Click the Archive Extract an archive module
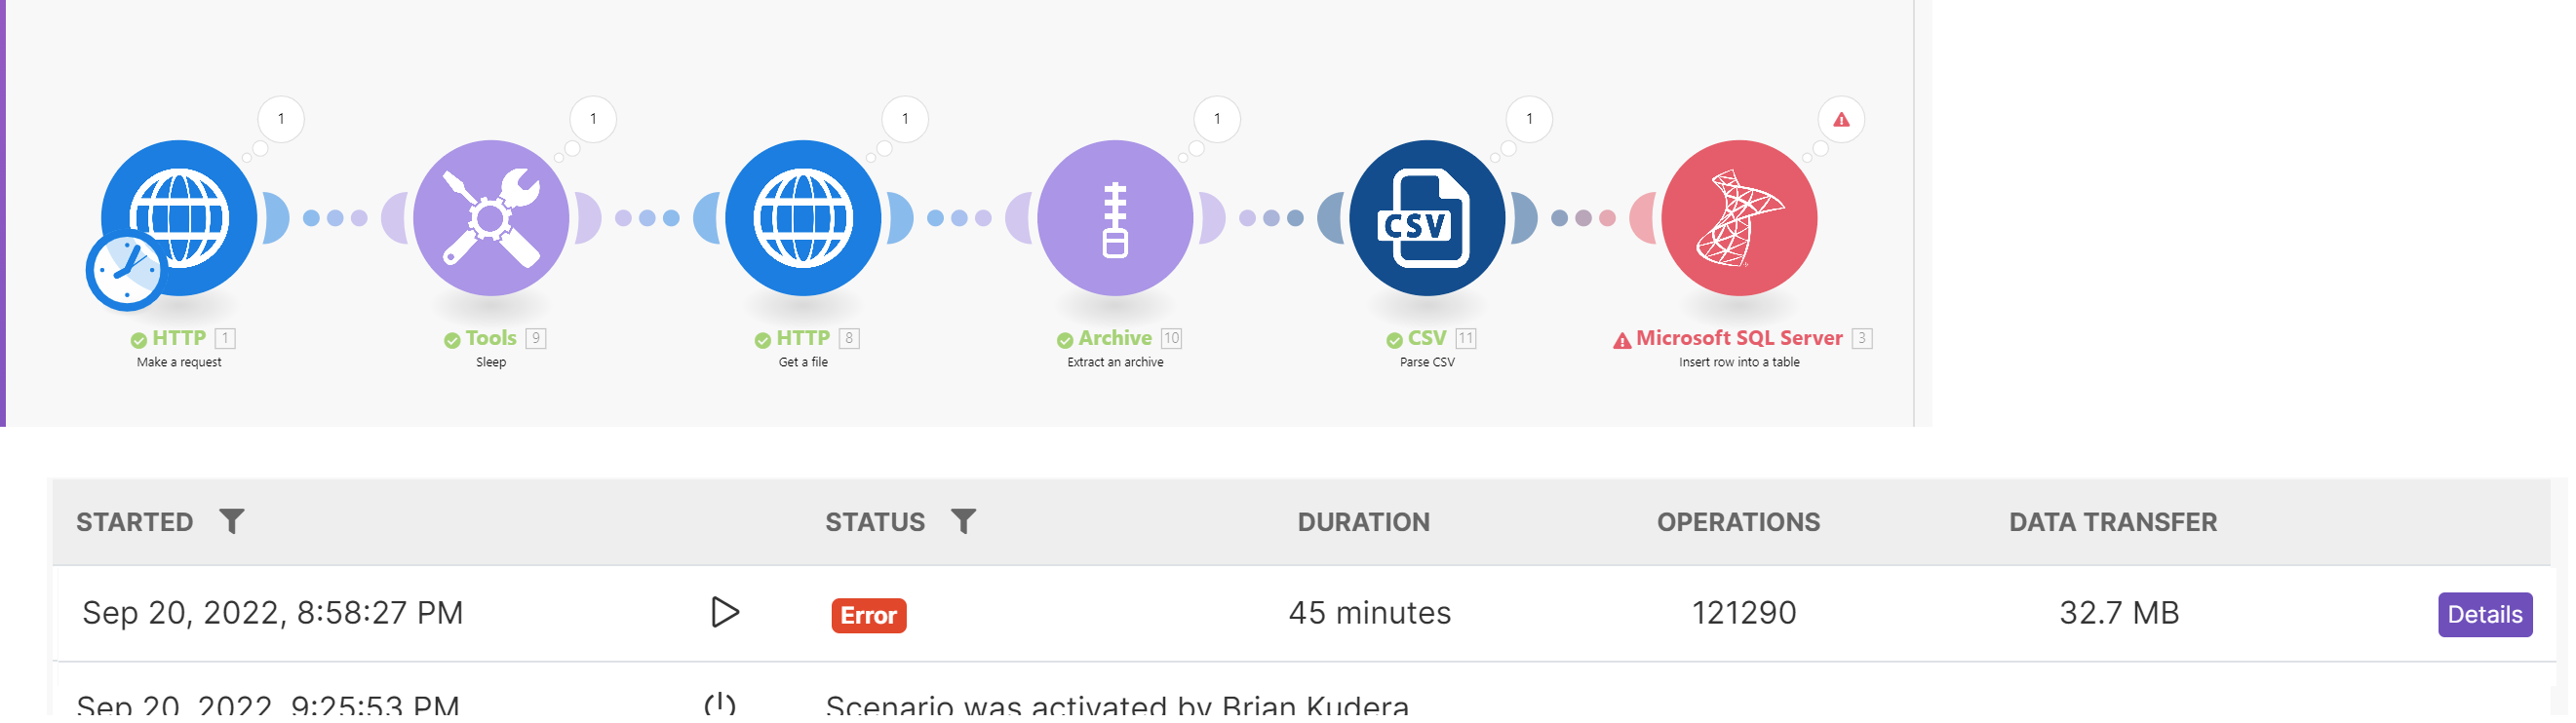The image size is (2576, 723). coord(1115,217)
